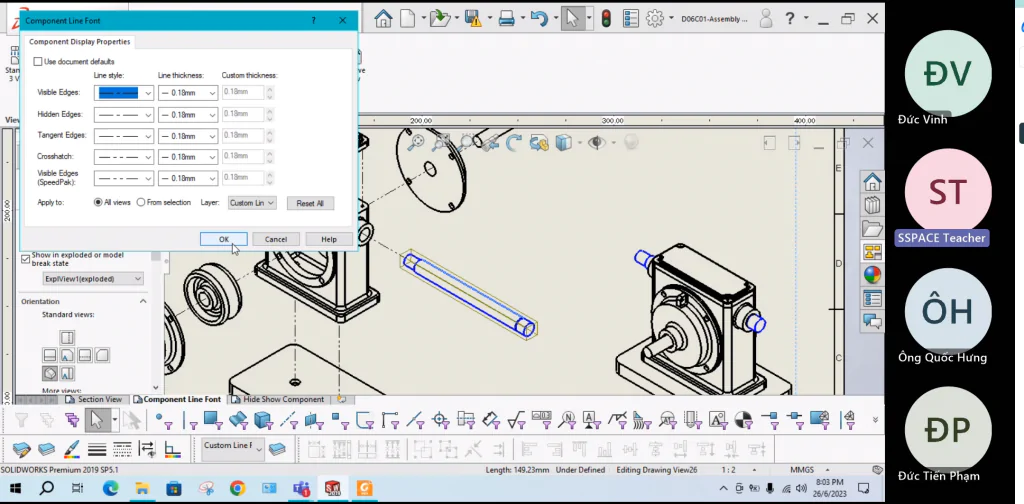Open the Crosshatch line thickness dropdown

coord(188,157)
